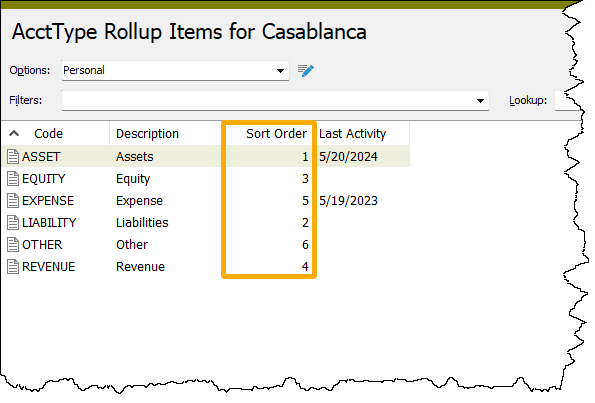Click the OTHER row document icon
Image resolution: width=595 pixels, height=403 pixels.
[13, 245]
